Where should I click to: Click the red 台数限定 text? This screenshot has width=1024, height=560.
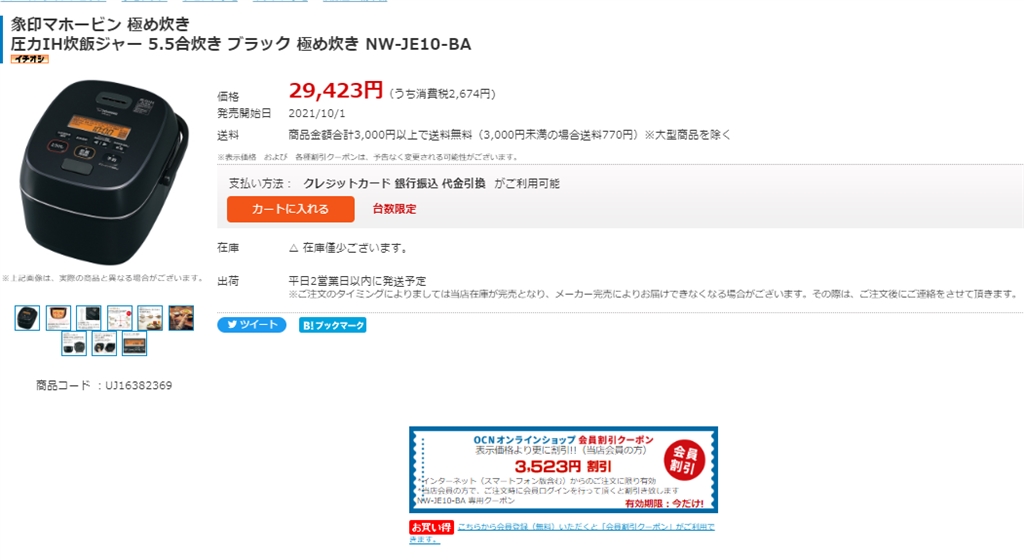coord(394,209)
